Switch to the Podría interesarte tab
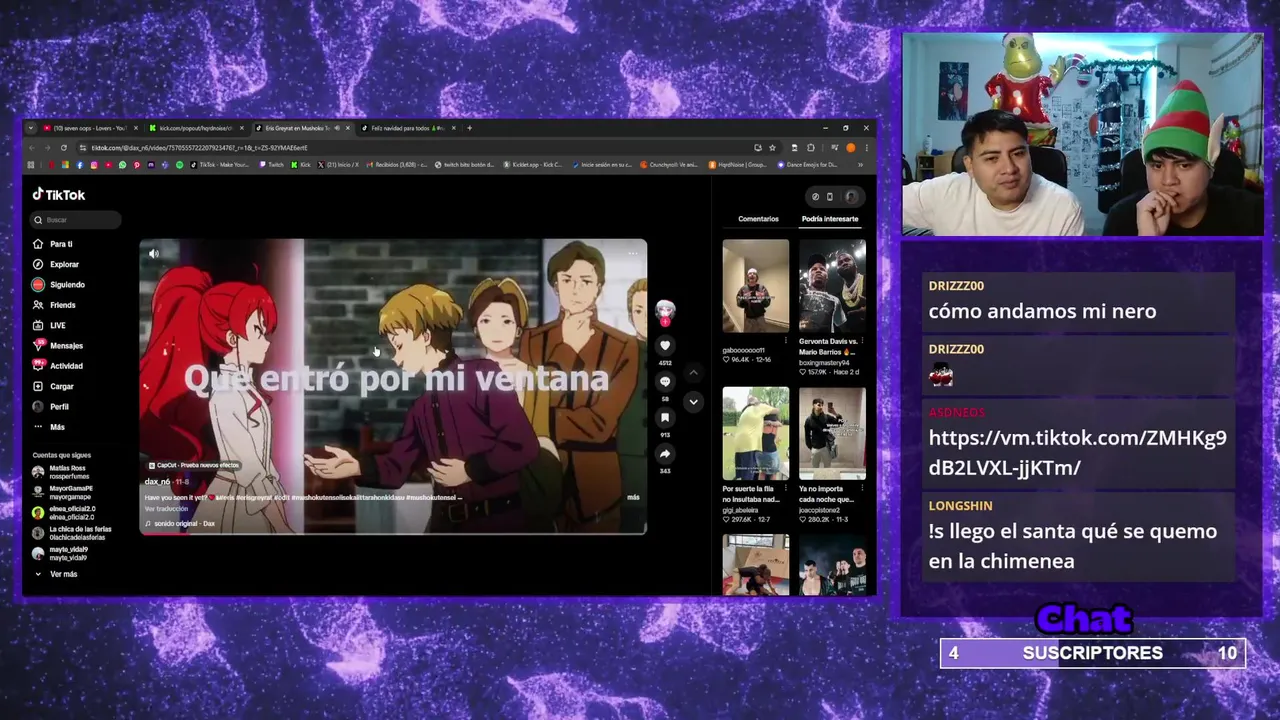The width and height of the screenshot is (1280, 720). click(830, 219)
